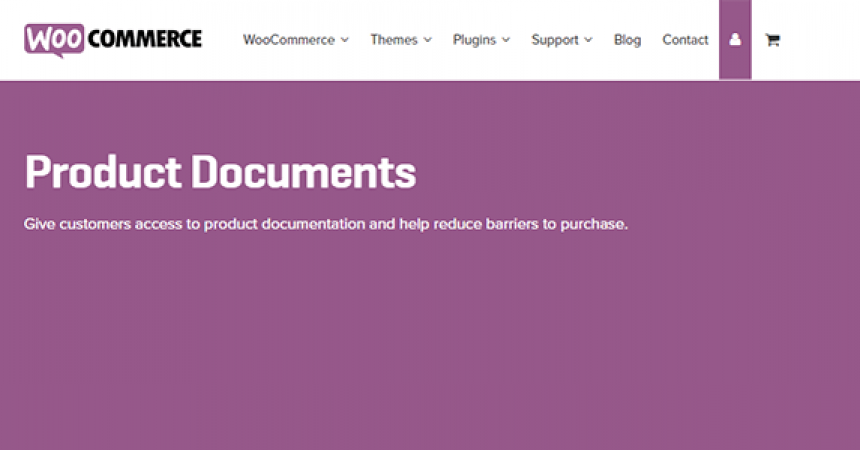Open the Themes menu
The width and height of the screenshot is (860, 450).
pos(401,40)
